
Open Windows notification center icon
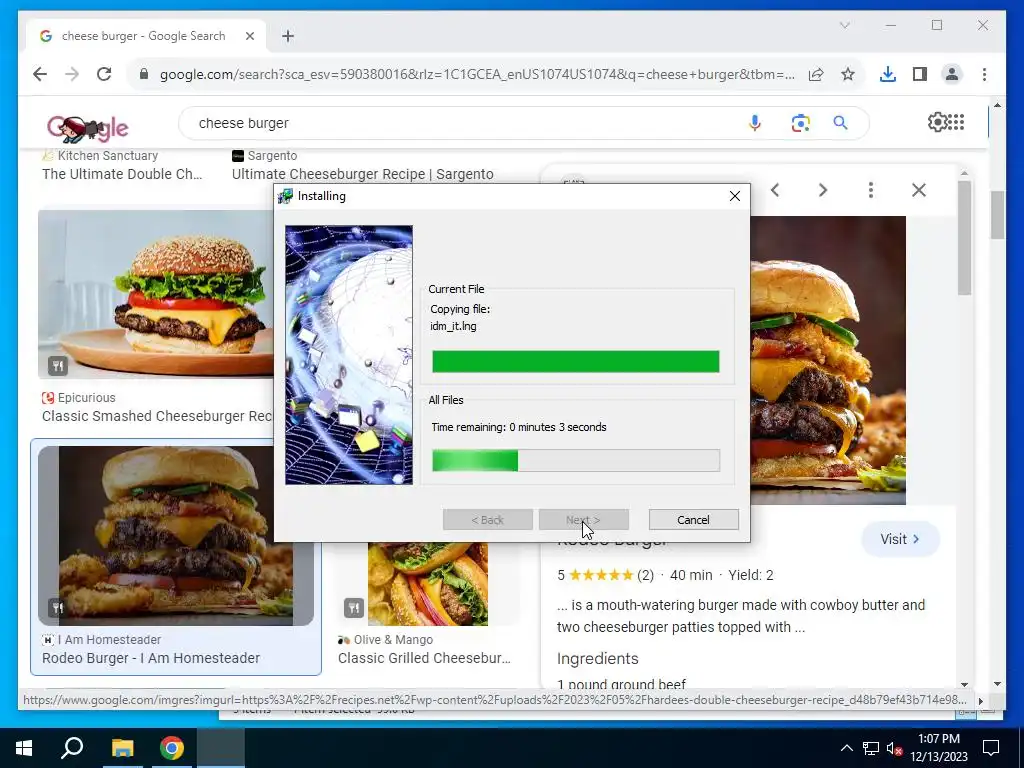pos(991,748)
